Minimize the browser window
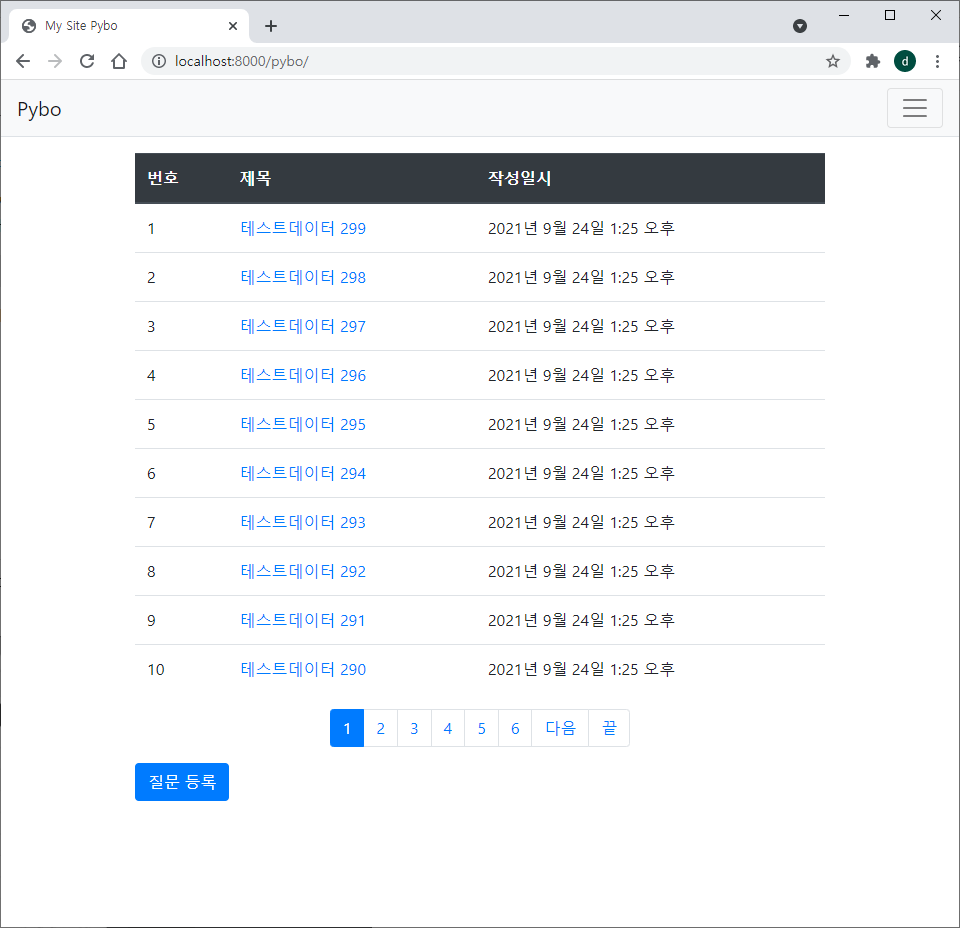 tap(844, 15)
